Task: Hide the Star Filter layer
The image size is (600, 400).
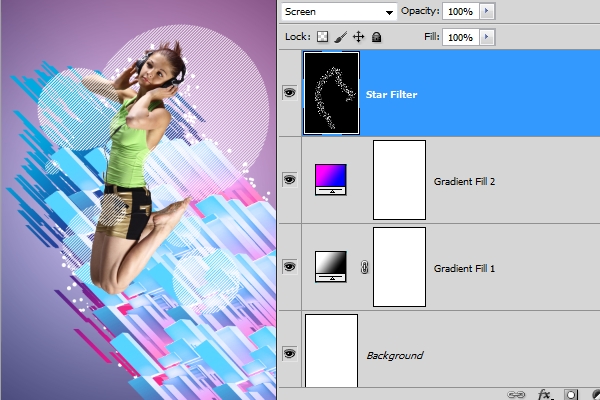Action: point(290,92)
